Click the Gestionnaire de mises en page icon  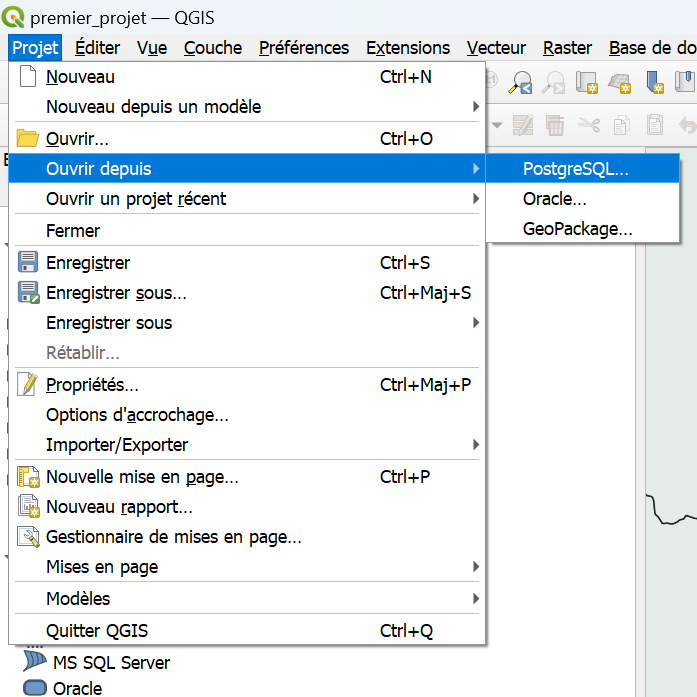click(28, 537)
